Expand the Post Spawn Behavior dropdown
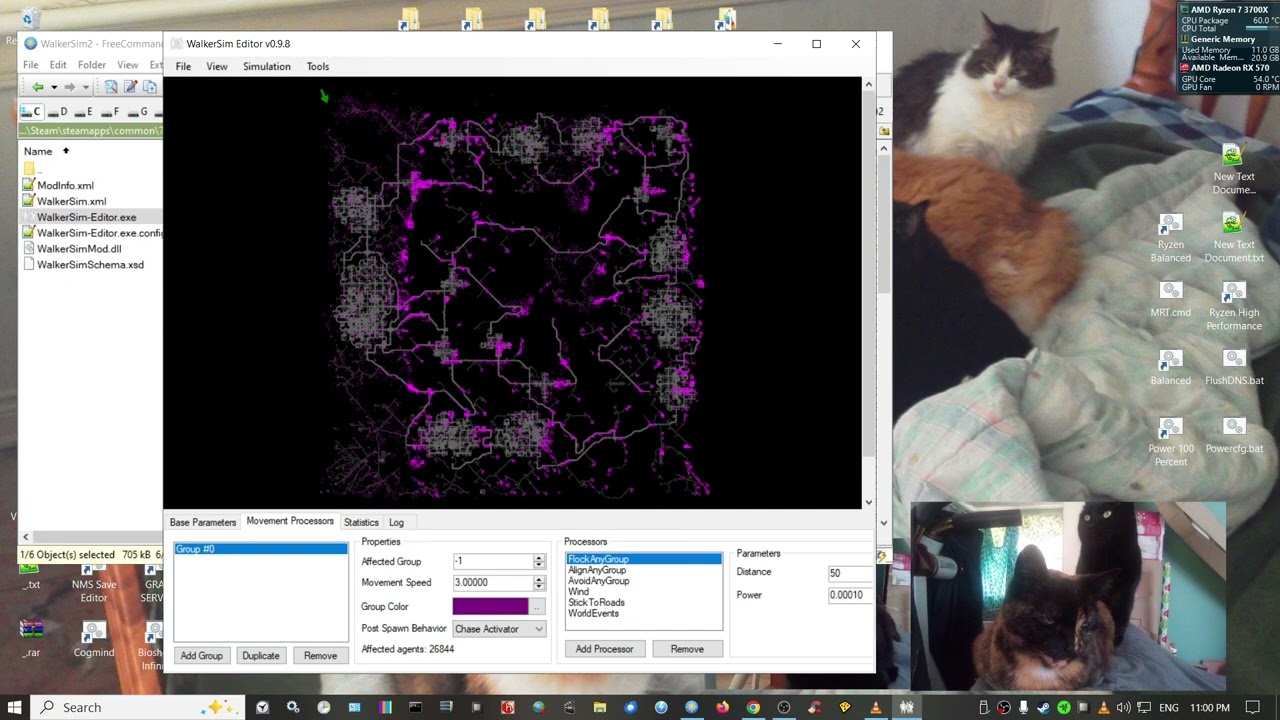The image size is (1280, 720). coord(499,629)
